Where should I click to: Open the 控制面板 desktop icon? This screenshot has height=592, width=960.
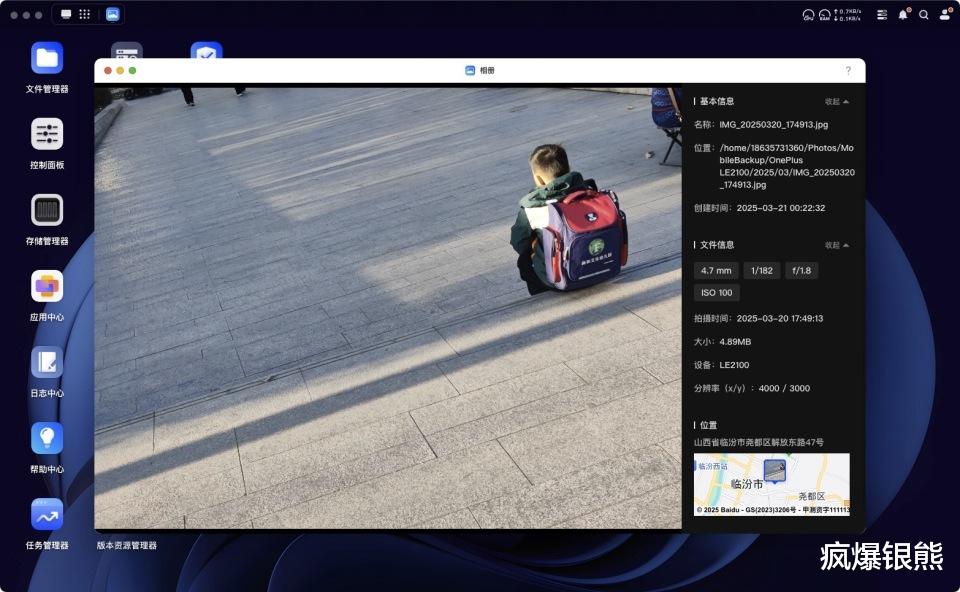point(47,134)
